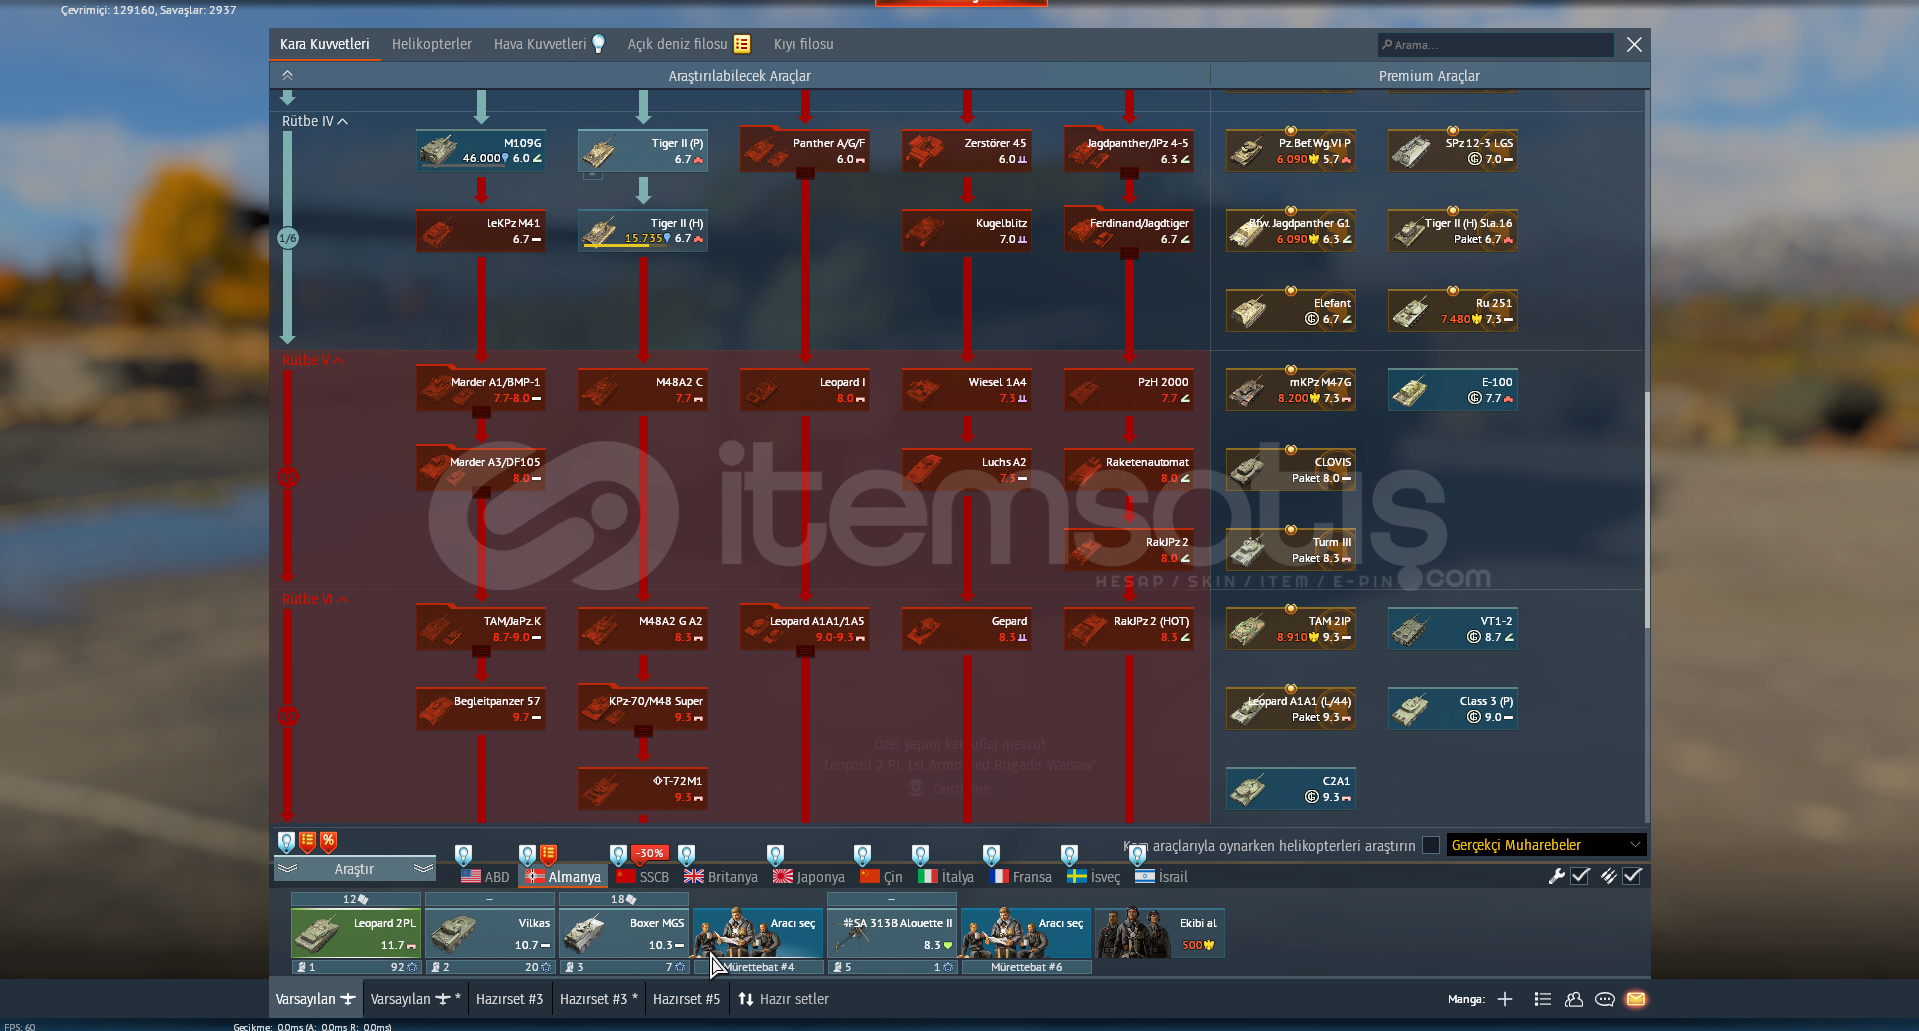Select the E-100 premium vehicle card
The width and height of the screenshot is (1919, 1031).
pos(1453,390)
